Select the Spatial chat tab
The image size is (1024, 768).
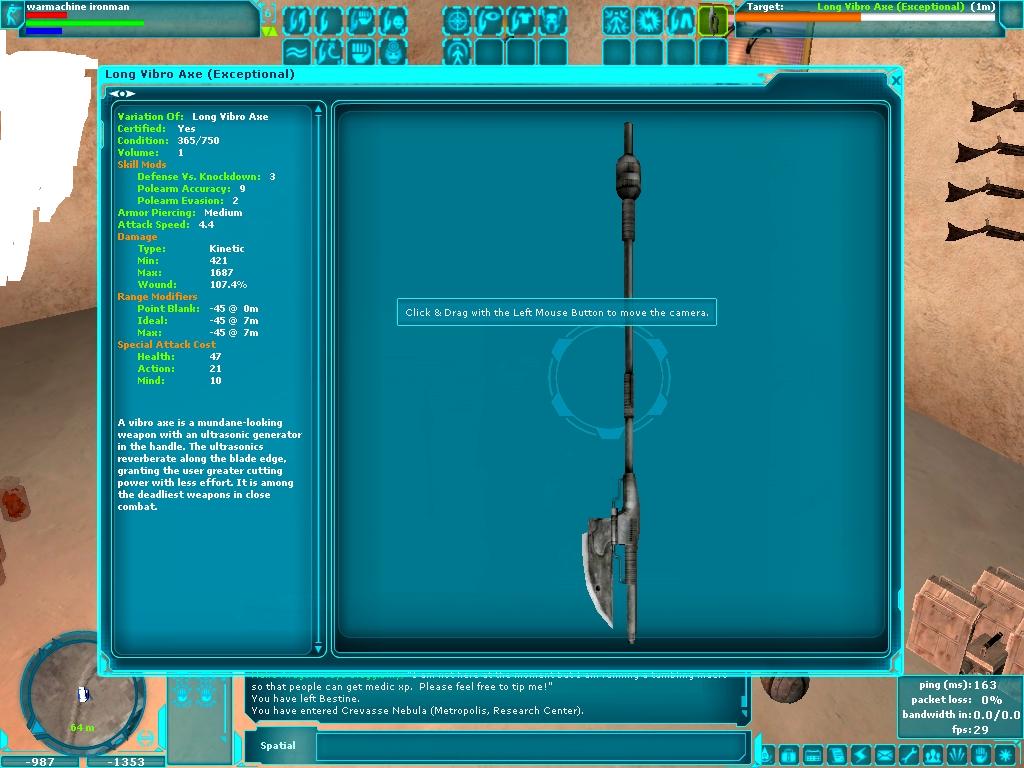pos(278,746)
